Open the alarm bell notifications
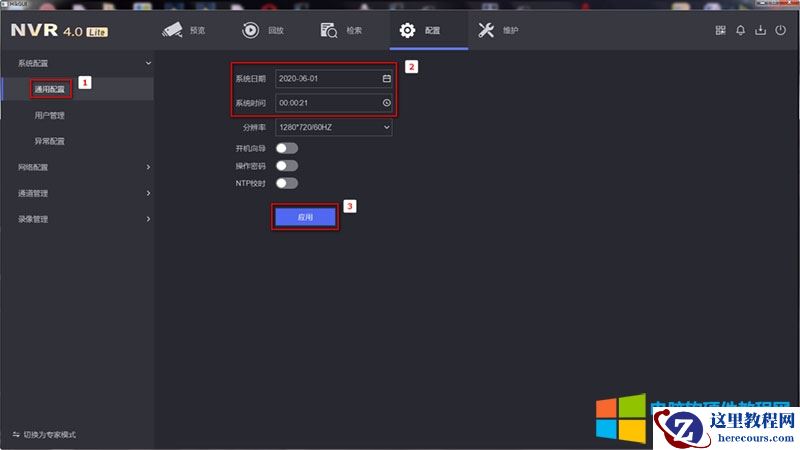Image resolution: width=800 pixels, height=450 pixels. (740, 31)
